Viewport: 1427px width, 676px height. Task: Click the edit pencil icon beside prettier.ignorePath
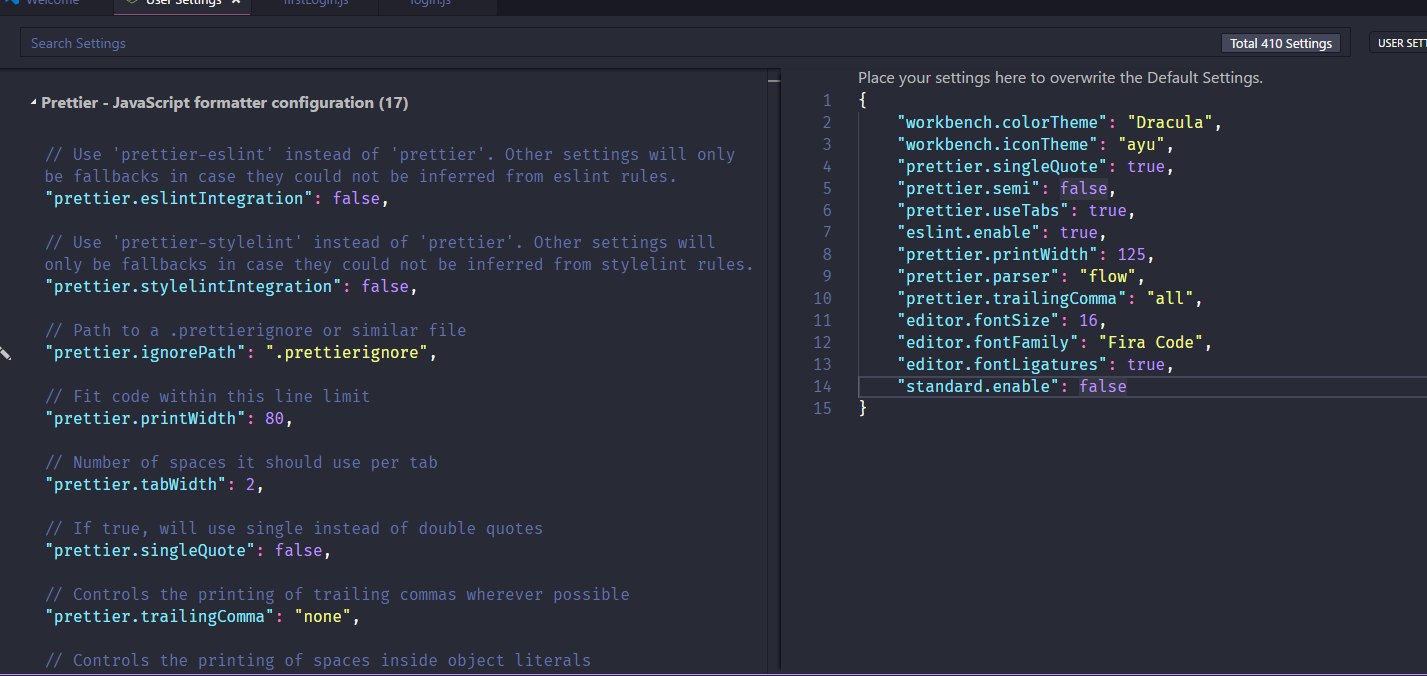tap(4, 353)
